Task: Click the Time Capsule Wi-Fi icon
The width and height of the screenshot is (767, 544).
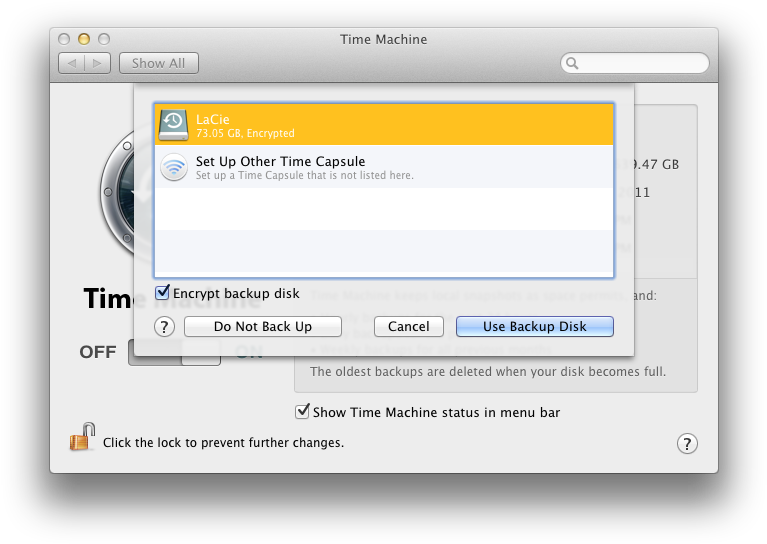Action: click(174, 167)
